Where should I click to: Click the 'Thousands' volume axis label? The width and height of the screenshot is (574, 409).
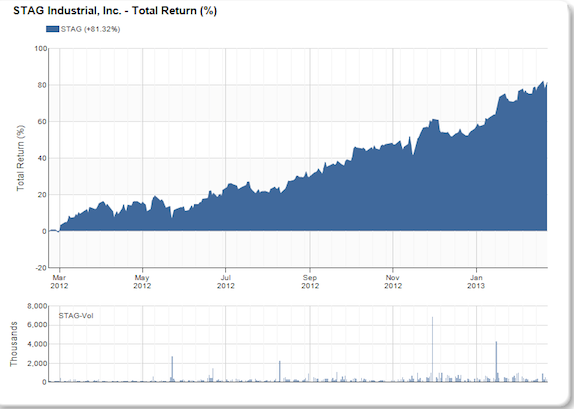tap(14, 344)
